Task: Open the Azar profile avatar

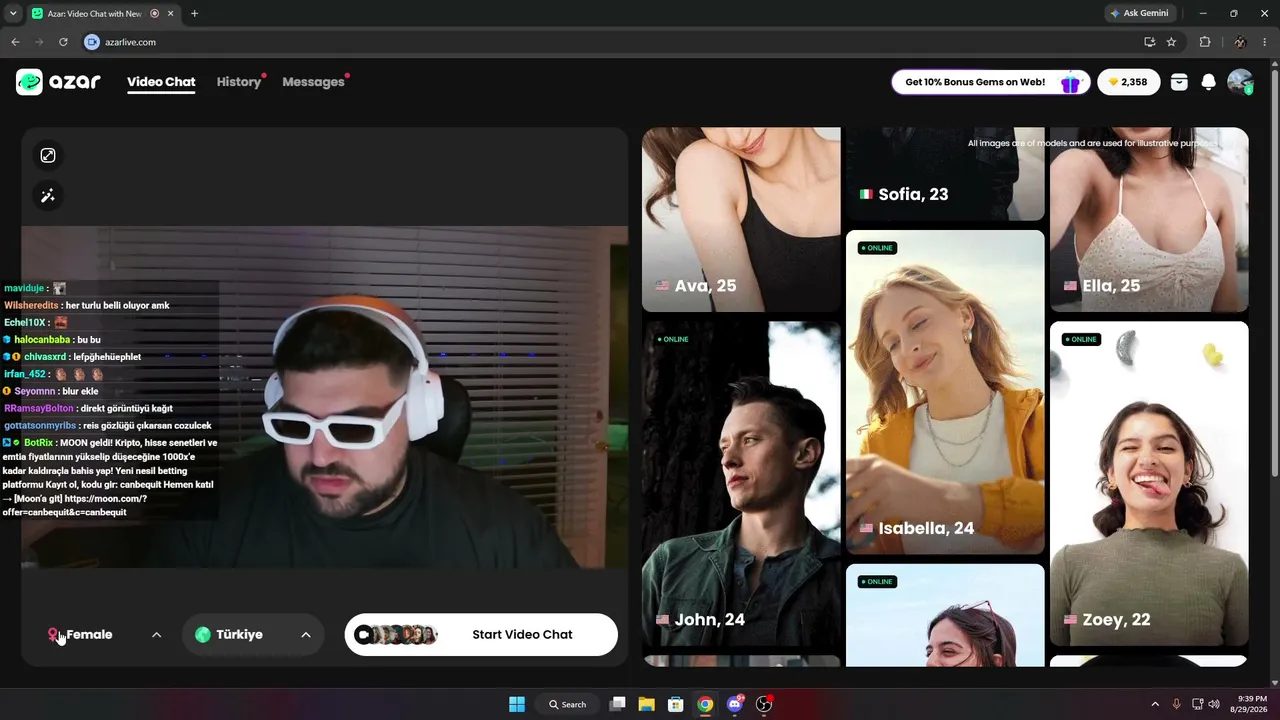Action: point(1240,82)
